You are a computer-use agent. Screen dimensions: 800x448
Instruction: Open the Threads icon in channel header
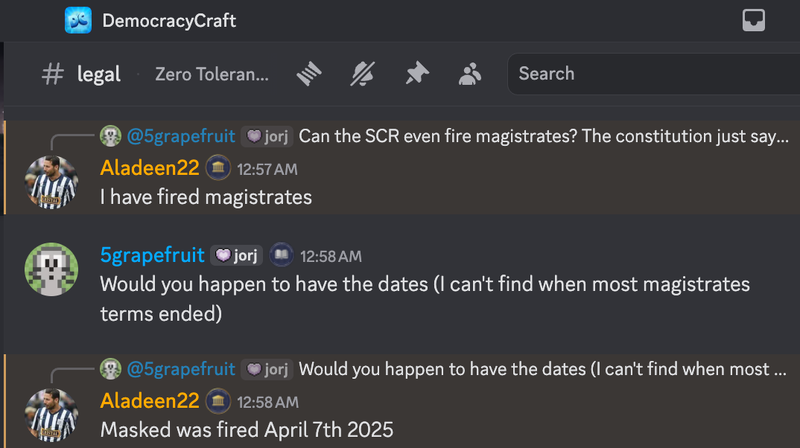click(x=309, y=74)
